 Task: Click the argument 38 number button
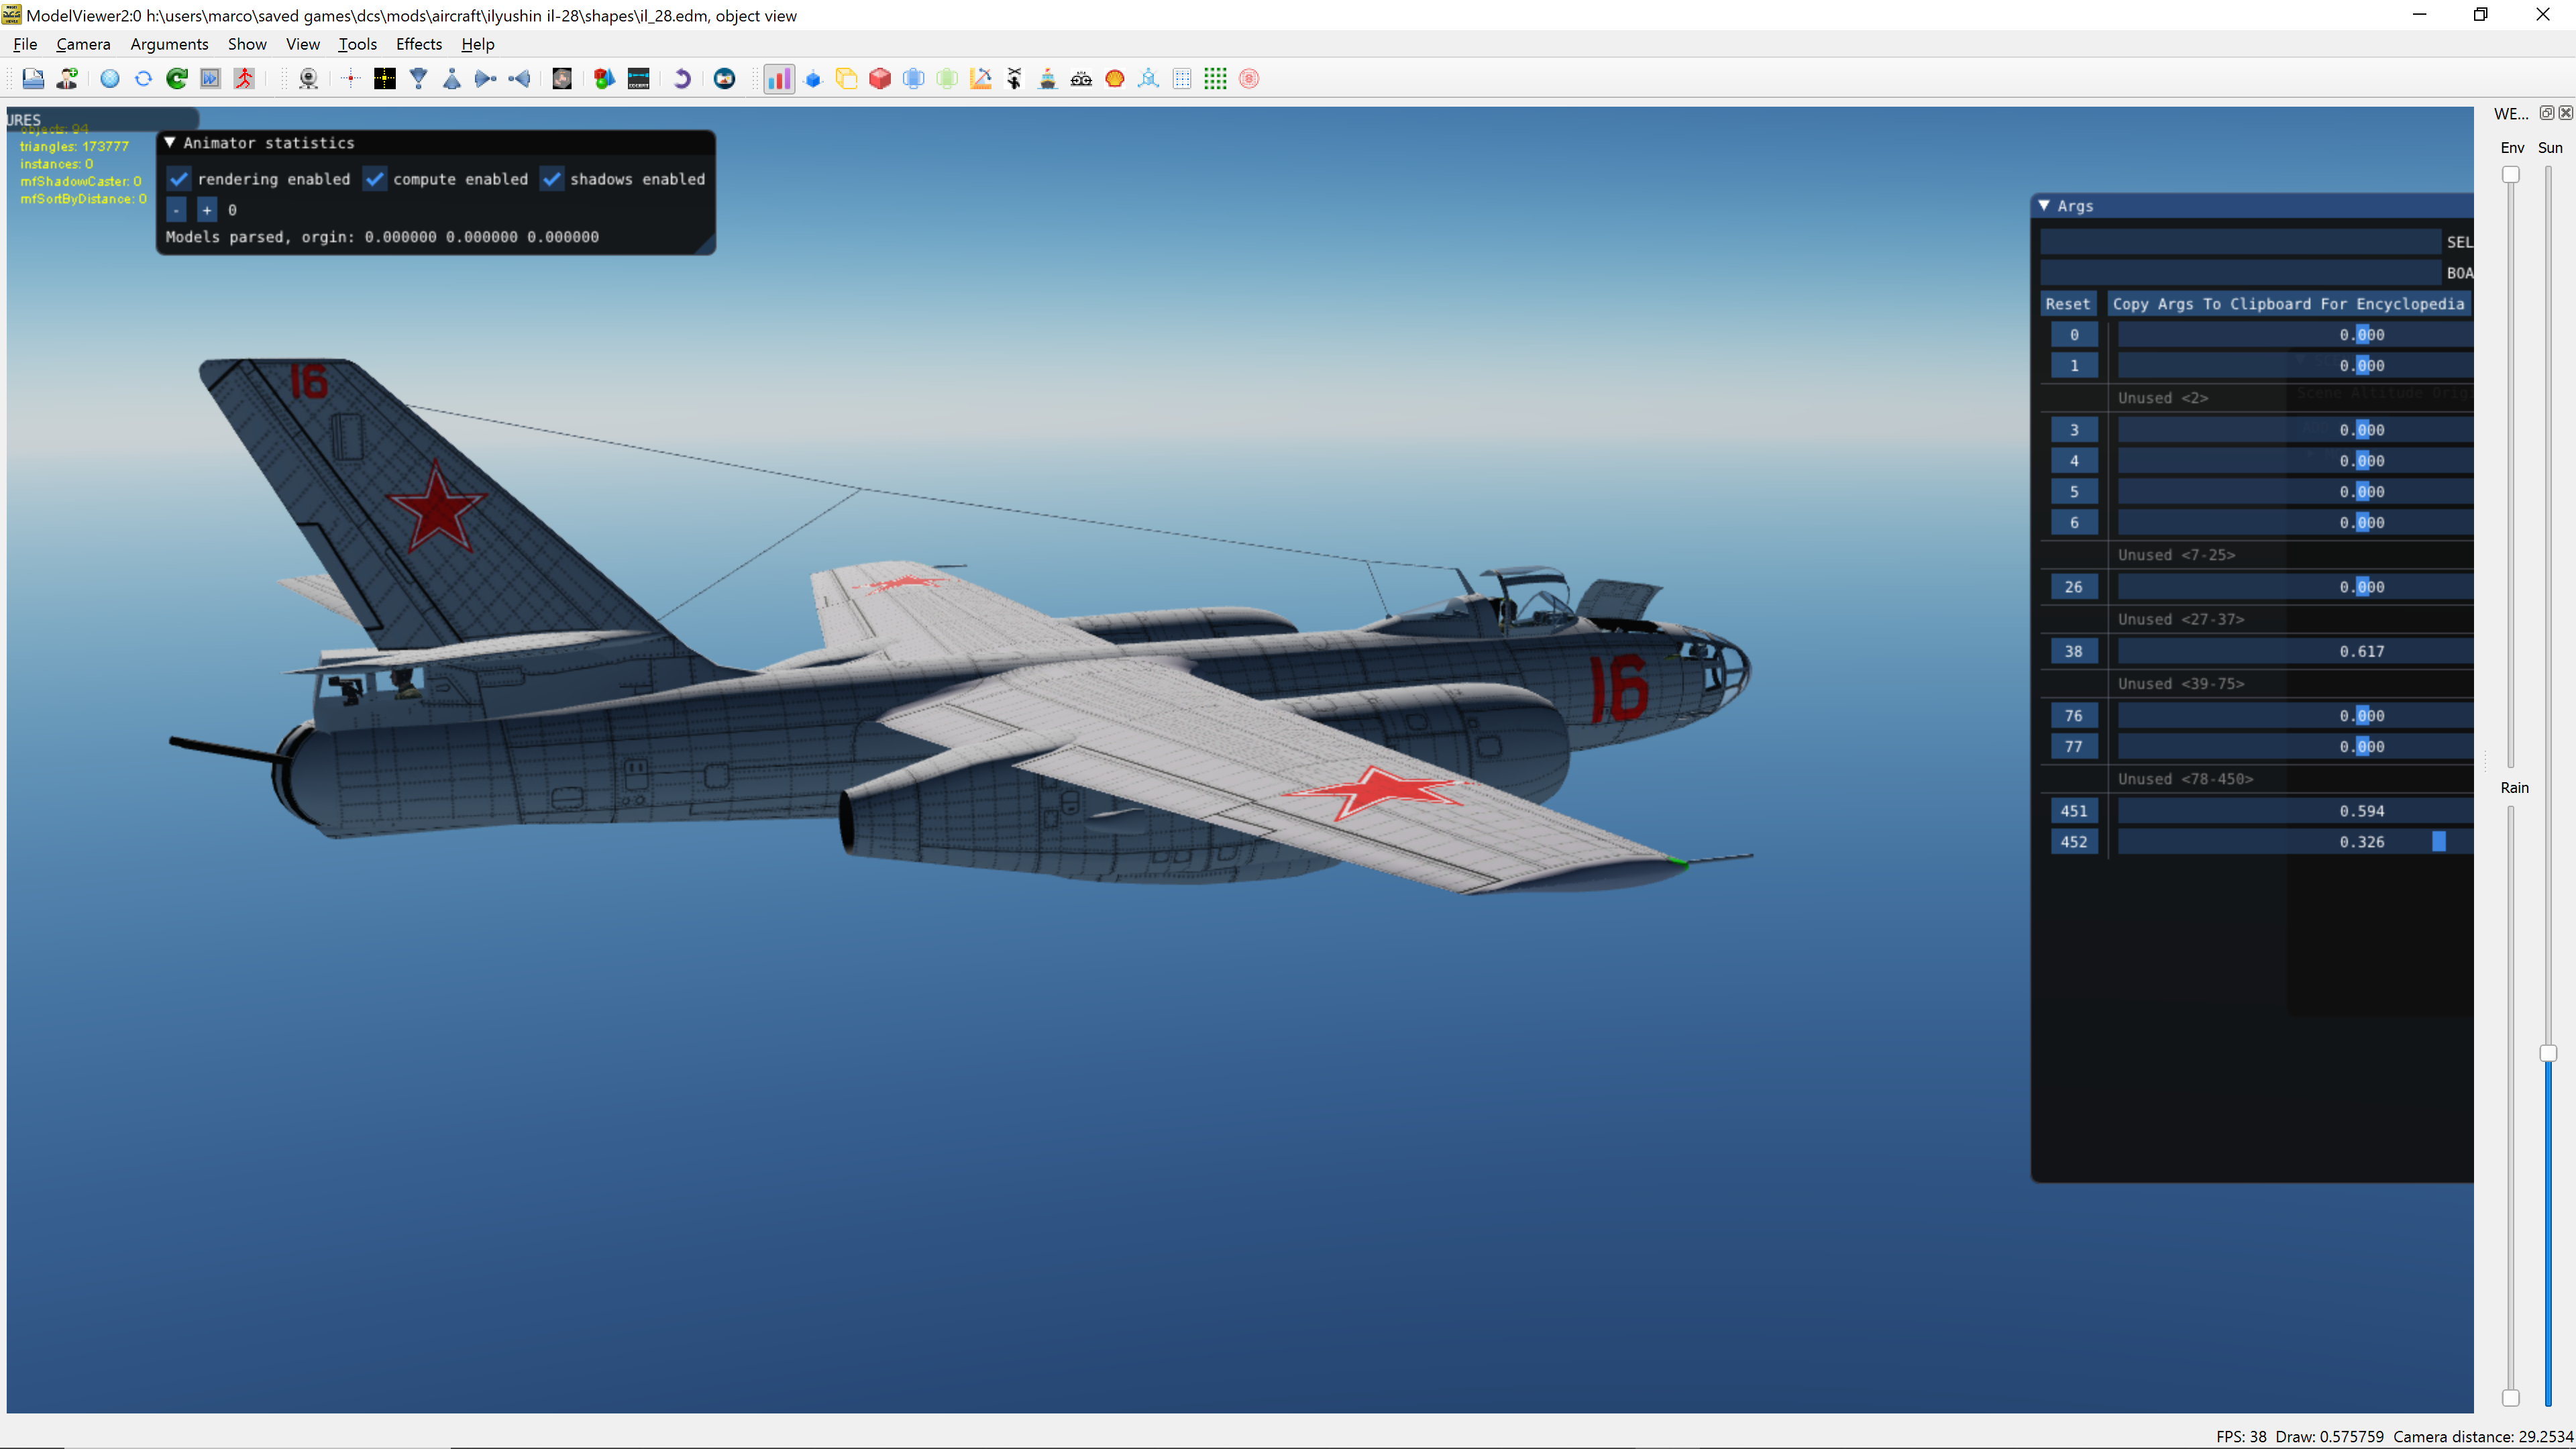[x=2074, y=651]
